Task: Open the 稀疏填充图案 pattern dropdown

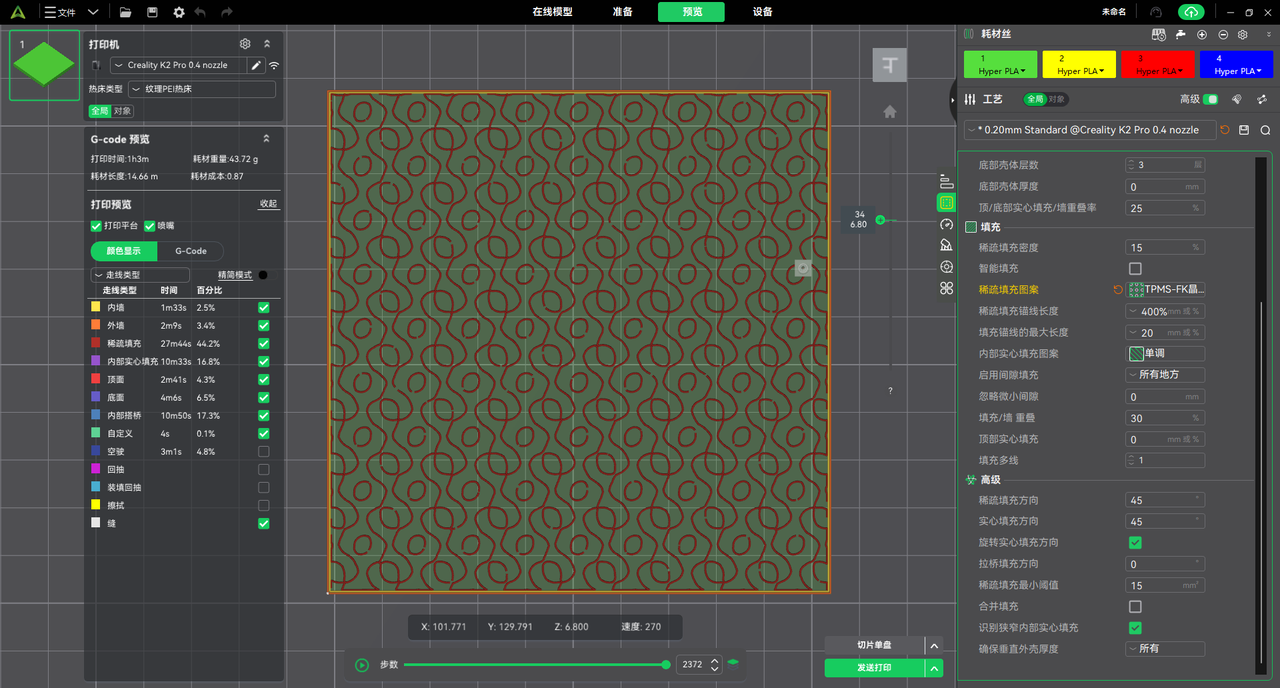Action: point(1166,290)
